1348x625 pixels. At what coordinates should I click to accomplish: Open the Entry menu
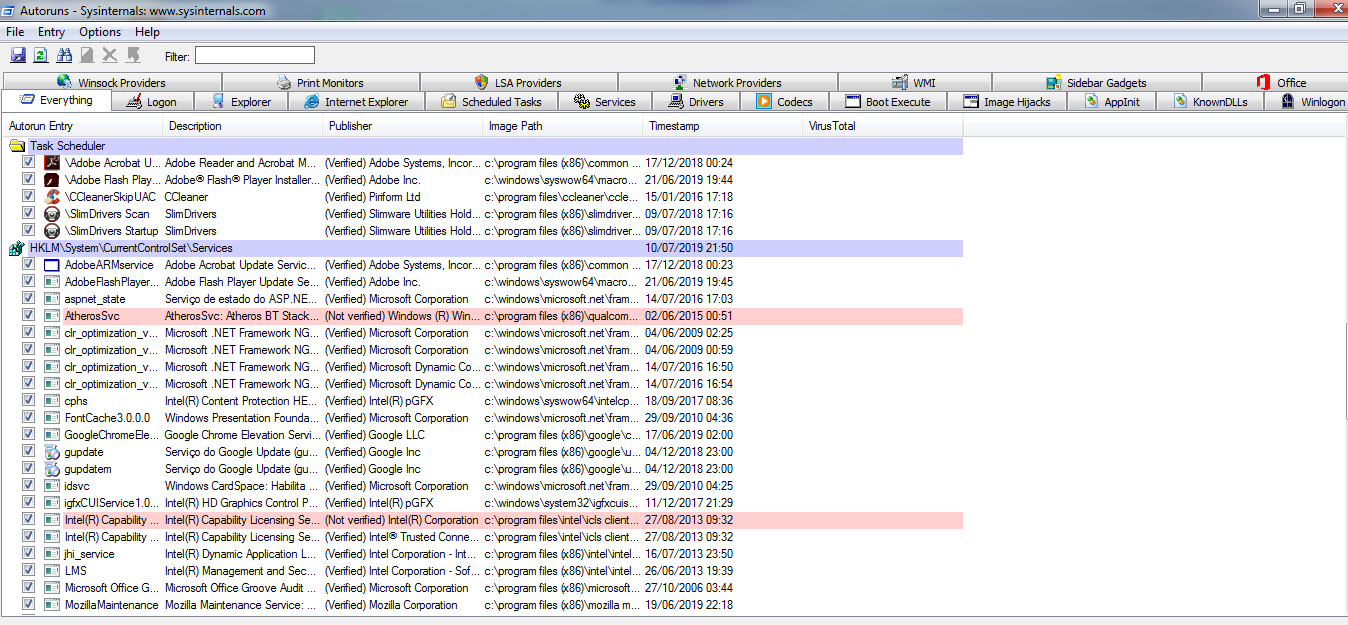pos(51,32)
